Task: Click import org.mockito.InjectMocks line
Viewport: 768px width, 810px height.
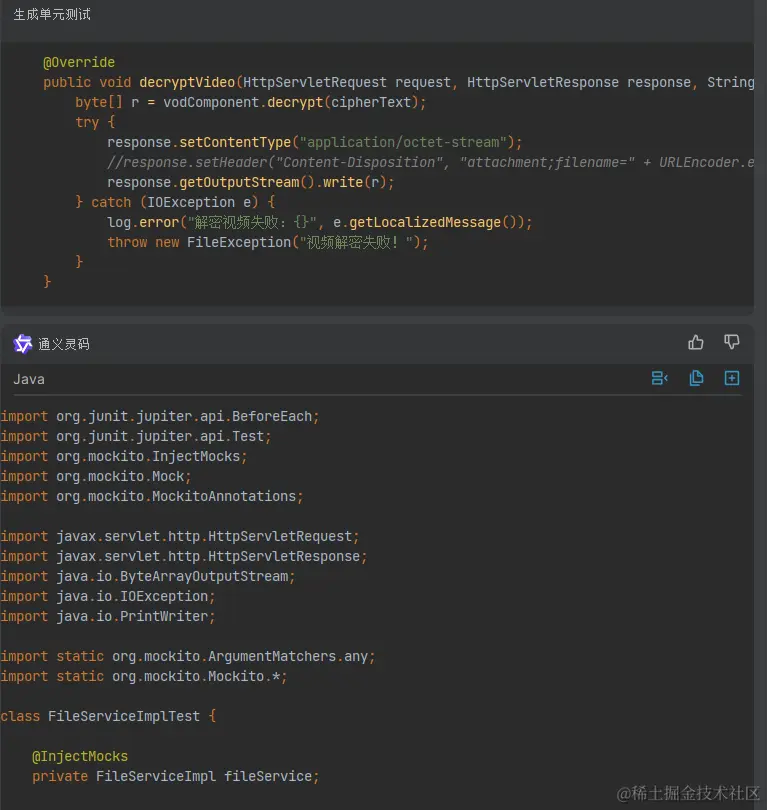Action: click(x=124, y=457)
